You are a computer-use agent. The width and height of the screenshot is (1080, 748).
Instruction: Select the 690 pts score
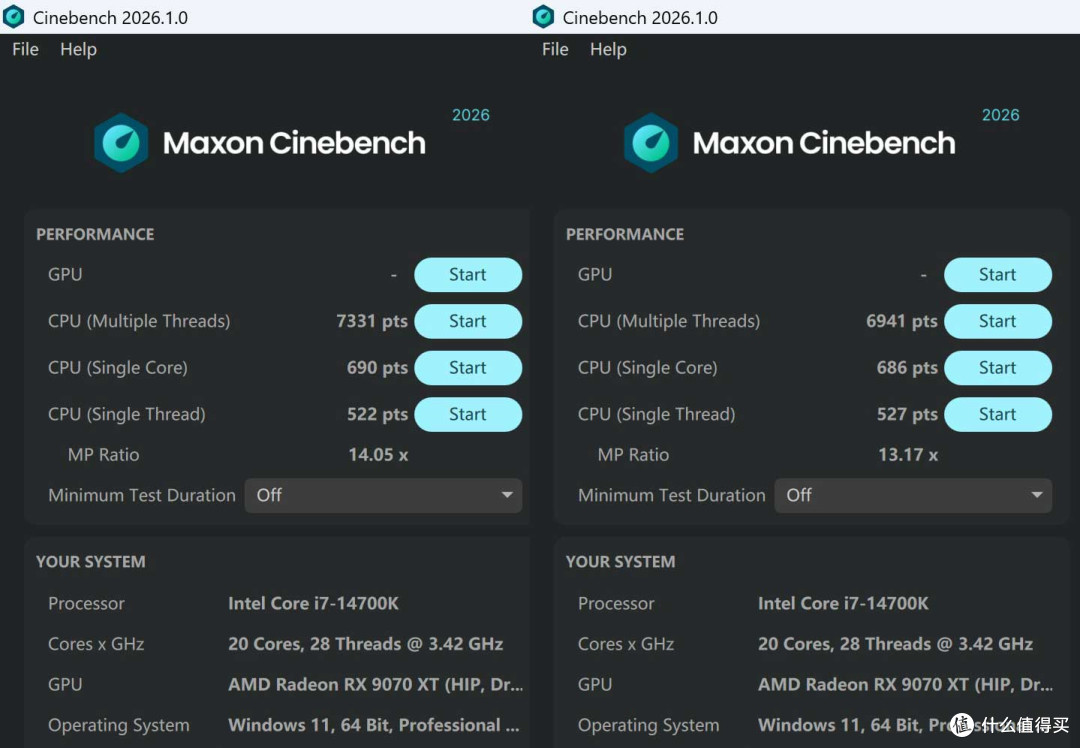(377, 368)
